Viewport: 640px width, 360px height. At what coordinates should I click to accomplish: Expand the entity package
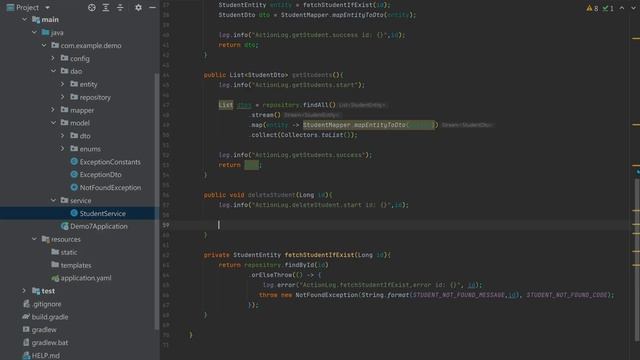point(62,84)
